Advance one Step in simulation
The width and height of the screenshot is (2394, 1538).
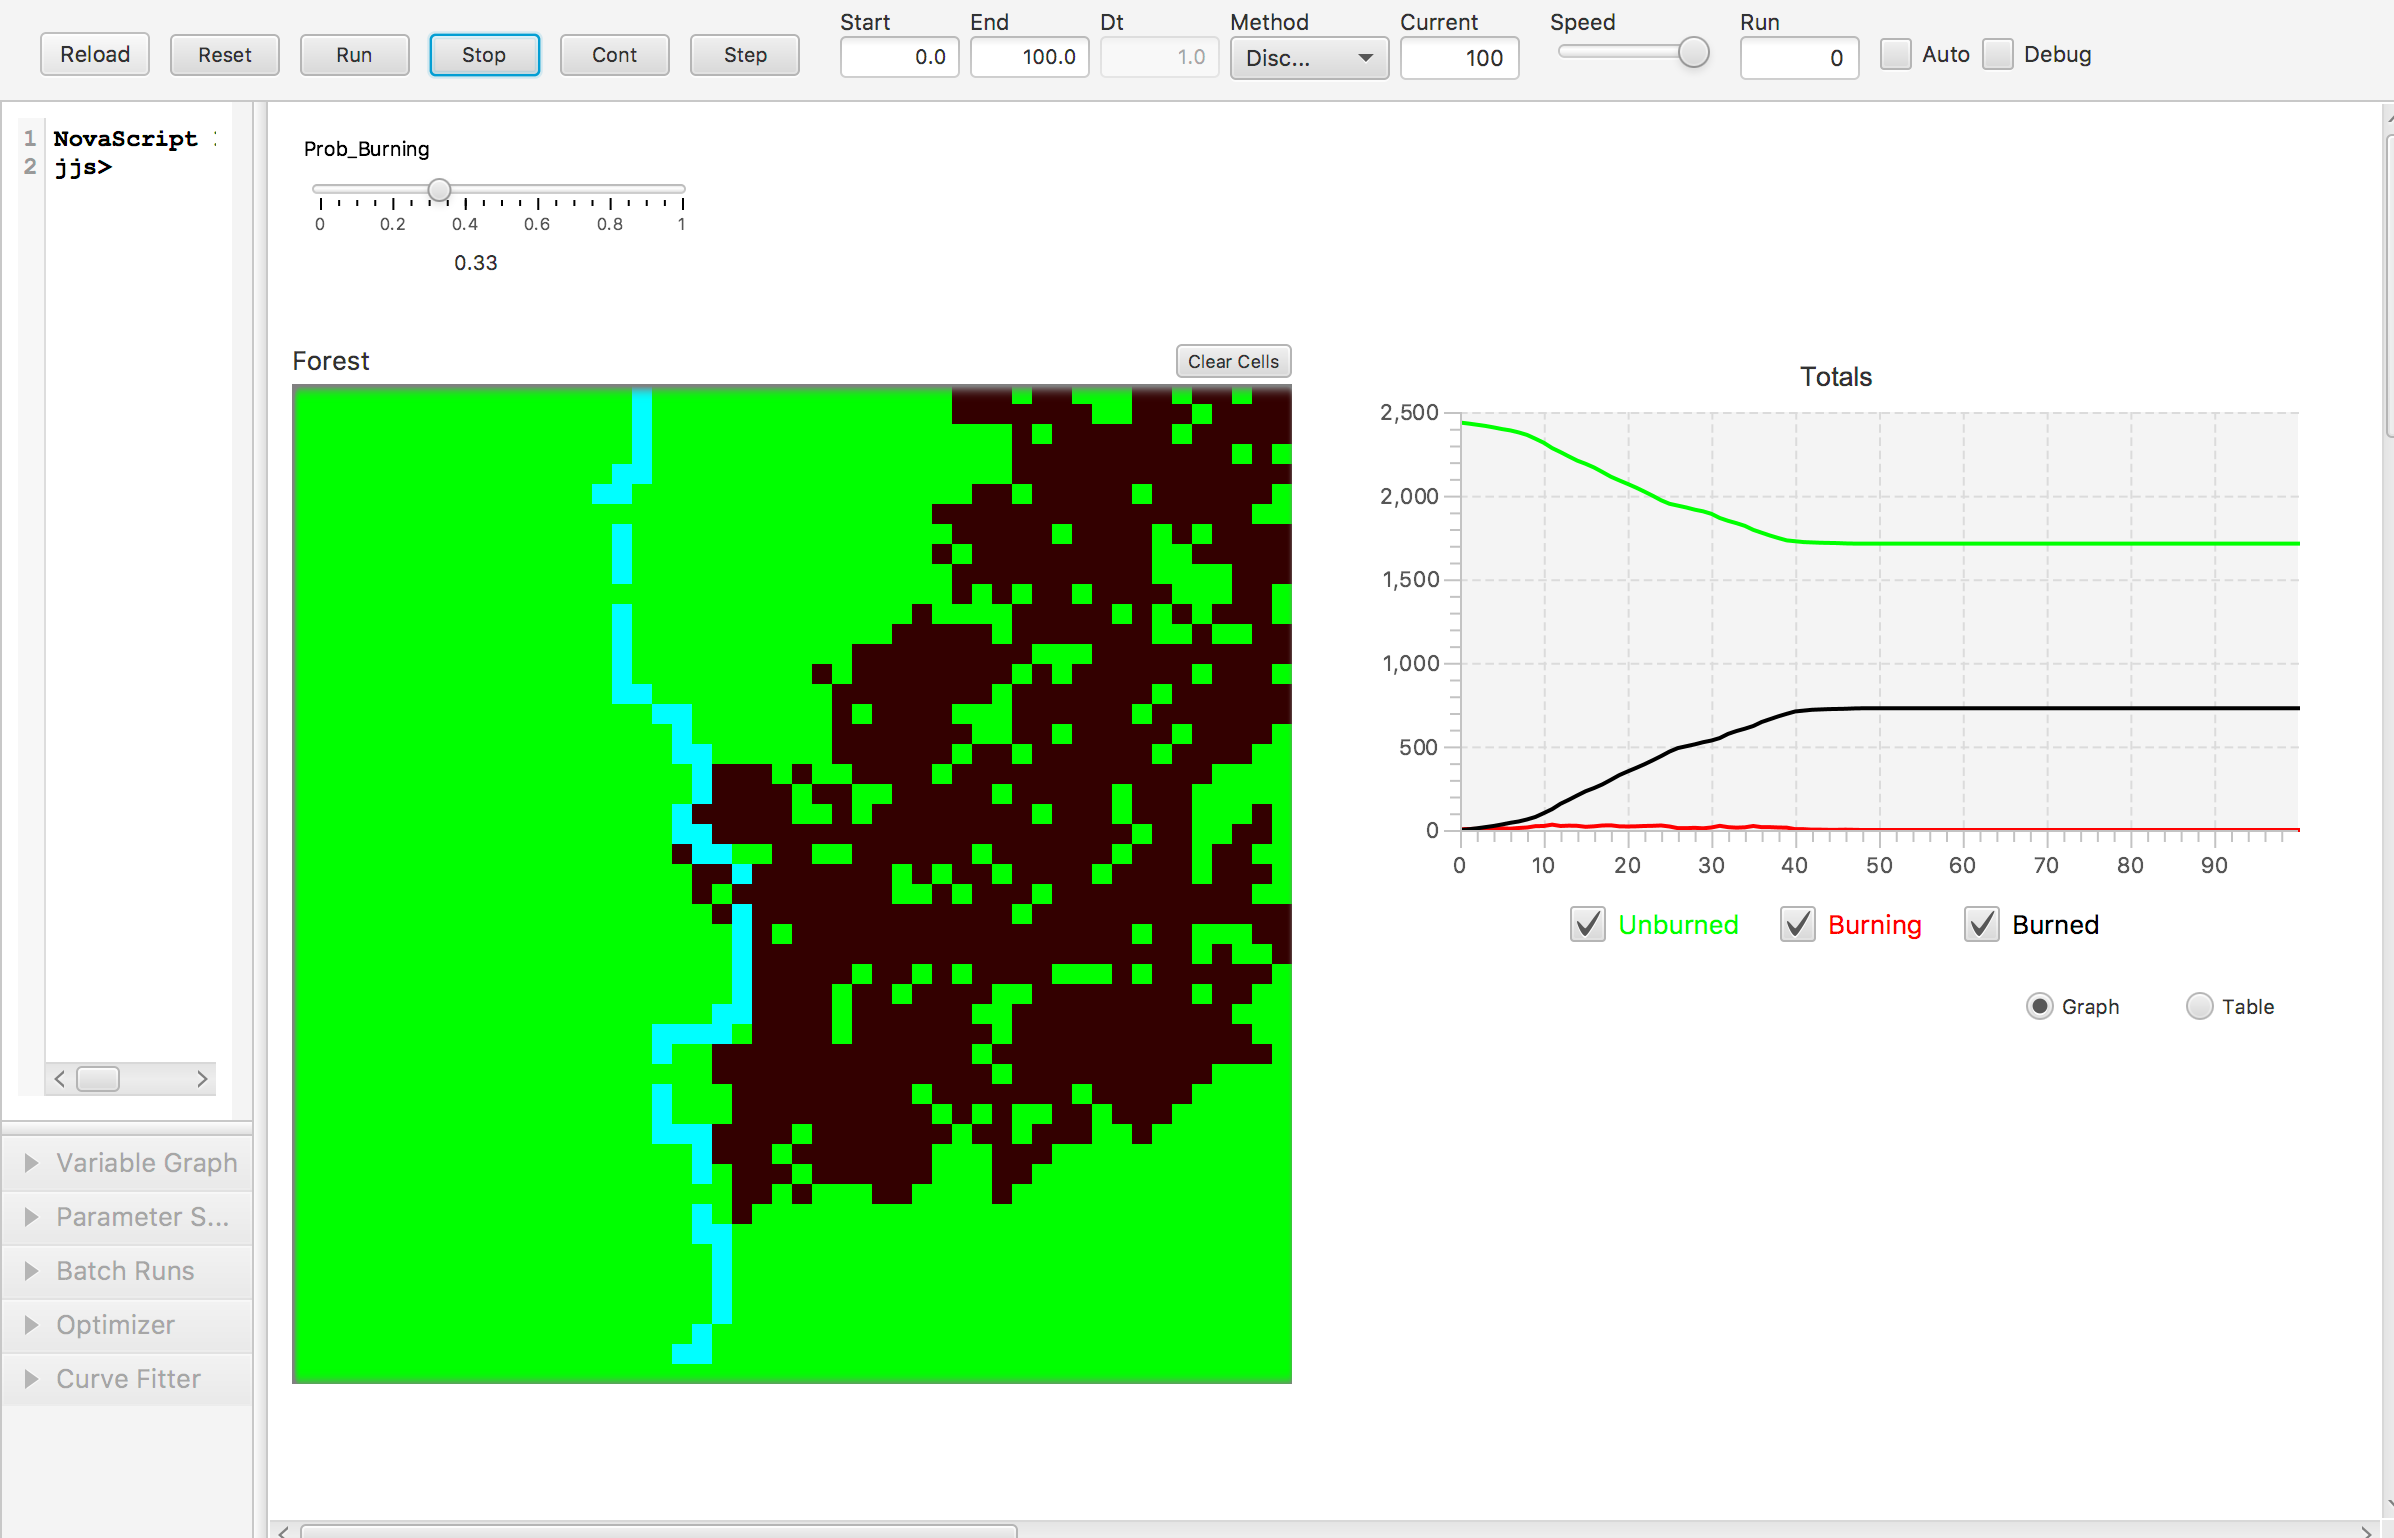click(x=745, y=55)
